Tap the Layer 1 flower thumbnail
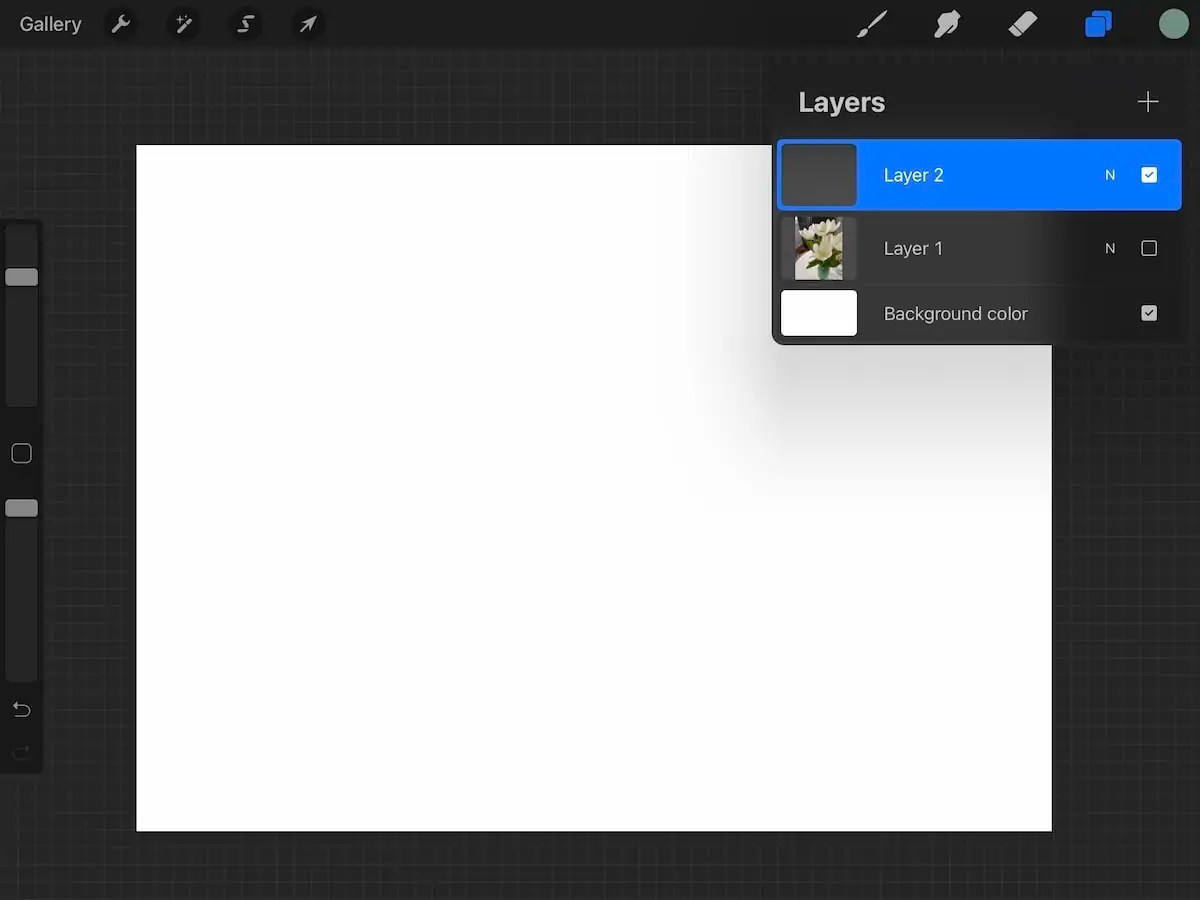1200x900 pixels. 819,248
